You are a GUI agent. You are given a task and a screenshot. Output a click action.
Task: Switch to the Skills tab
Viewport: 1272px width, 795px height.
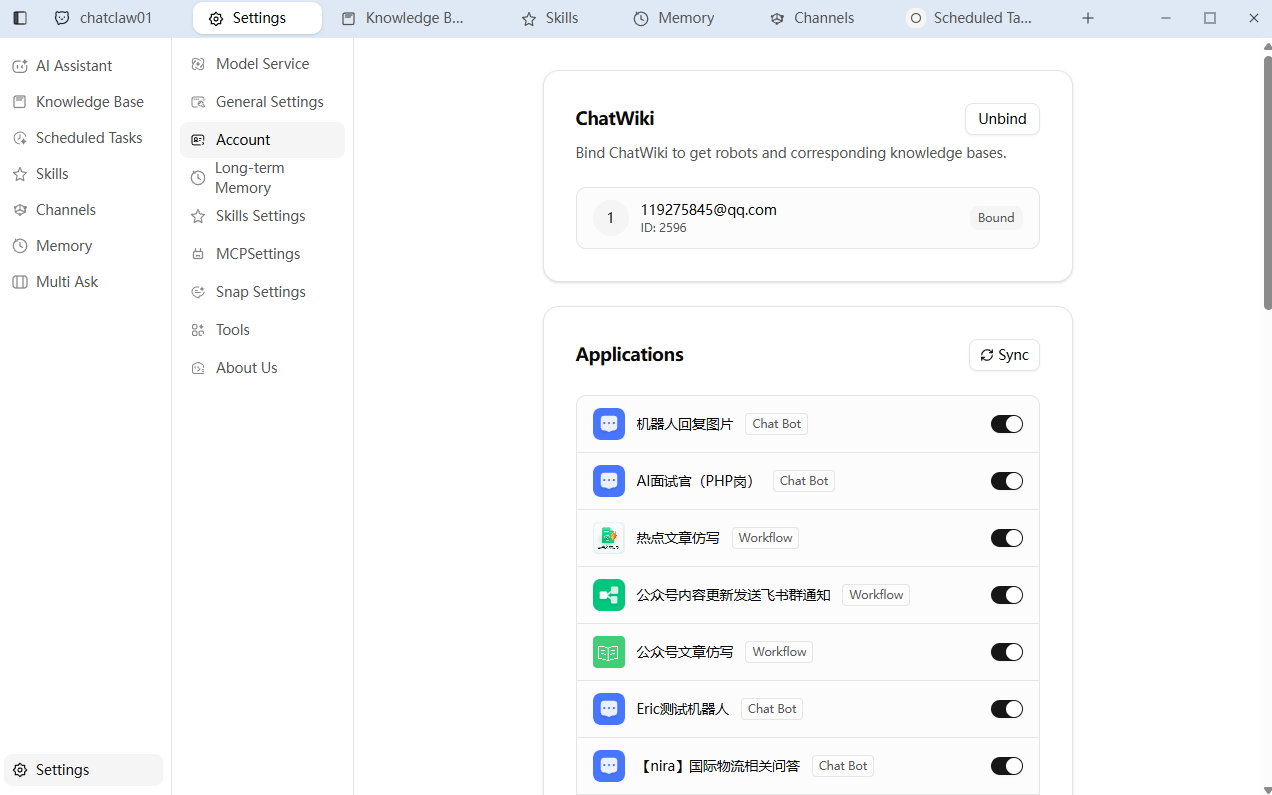[x=550, y=18]
